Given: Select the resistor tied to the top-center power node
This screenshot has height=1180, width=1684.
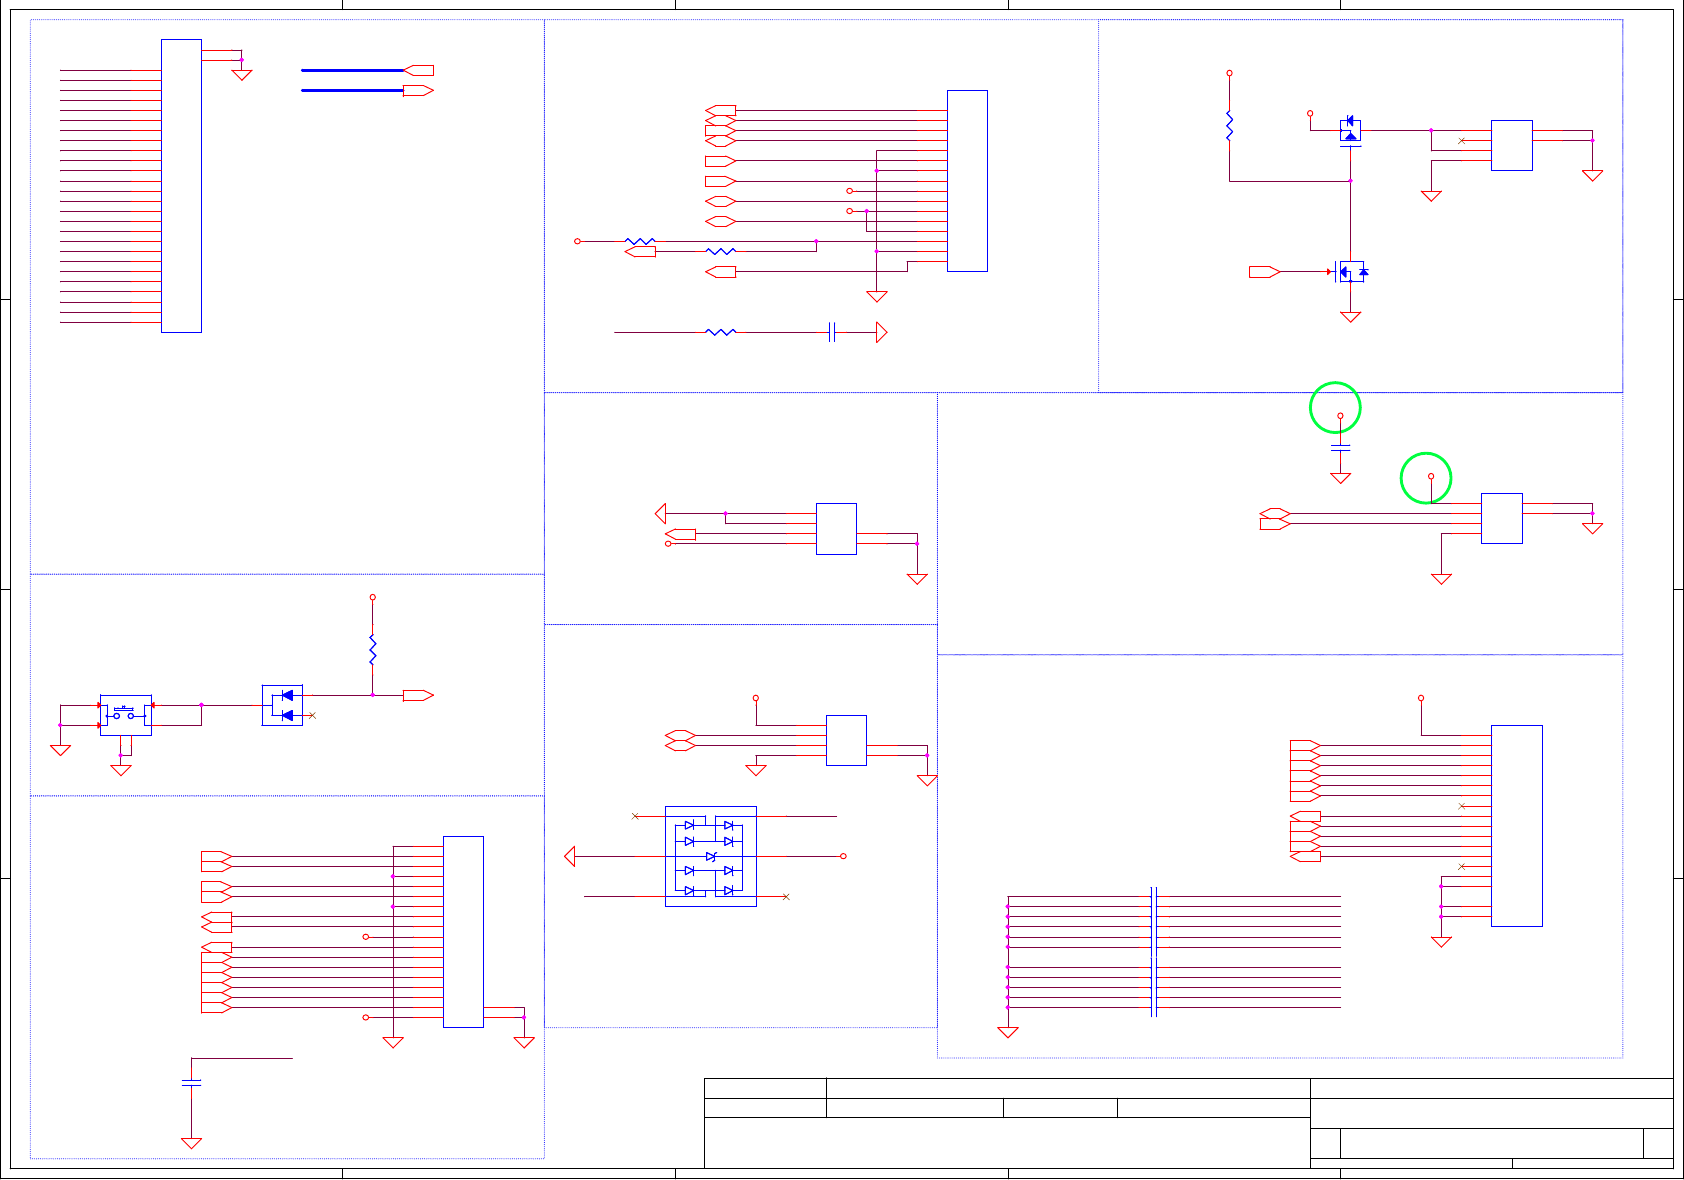Looking at the screenshot, I should coord(640,241).
